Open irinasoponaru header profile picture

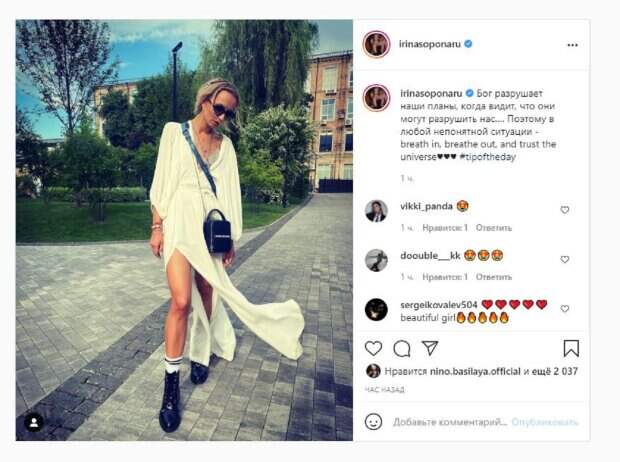pyautogui.click(x=376, y=44)
